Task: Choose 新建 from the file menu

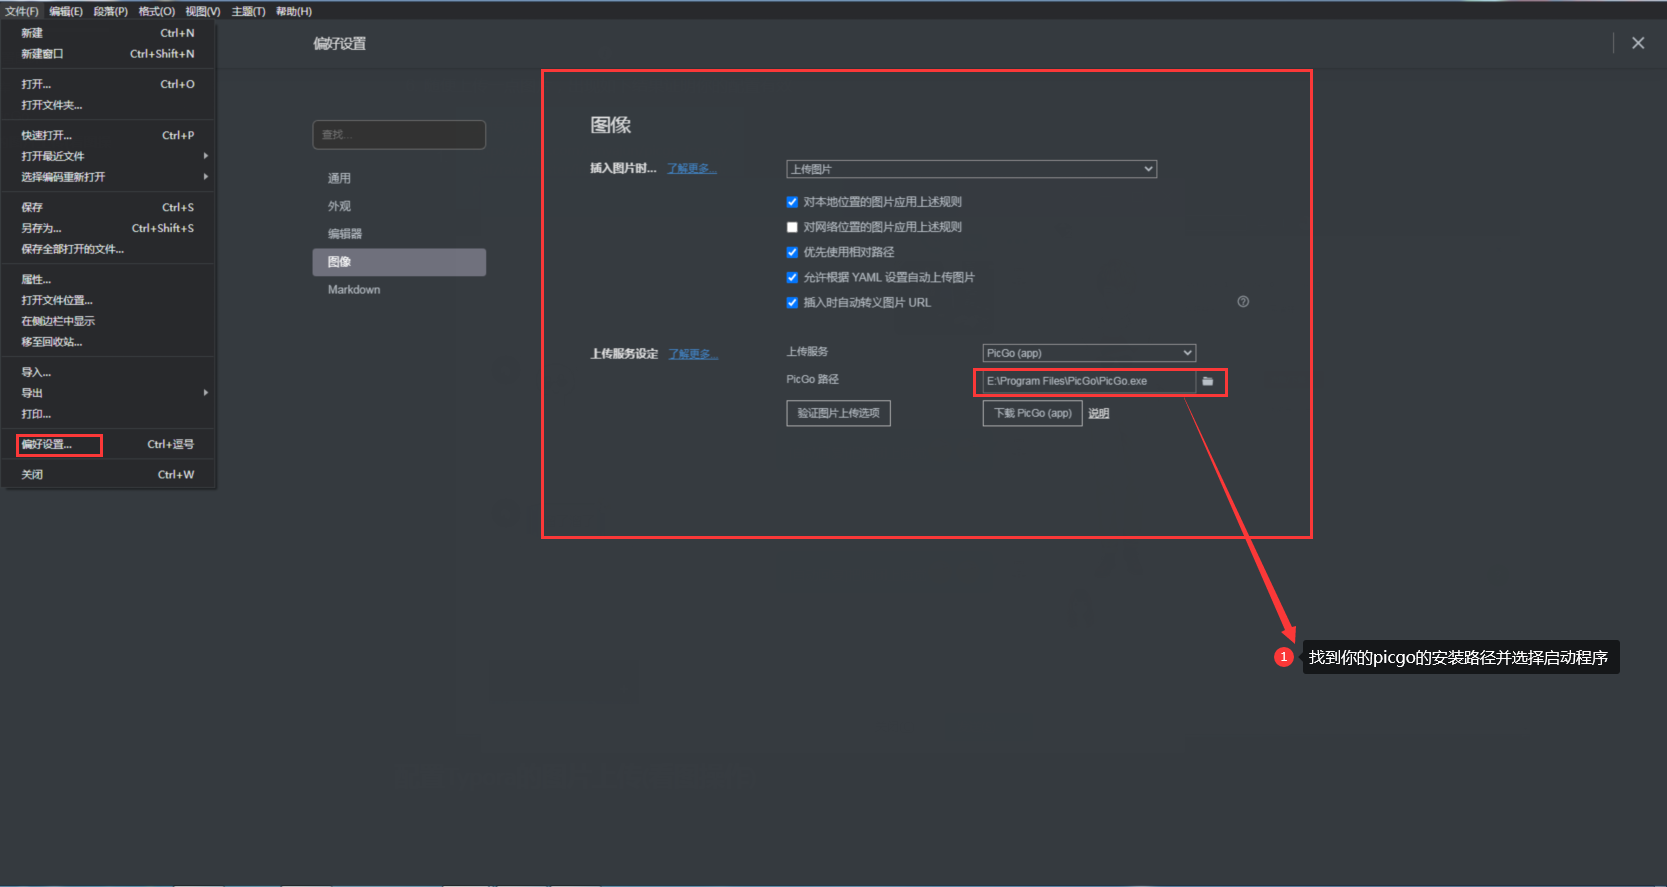Action: 108,33
